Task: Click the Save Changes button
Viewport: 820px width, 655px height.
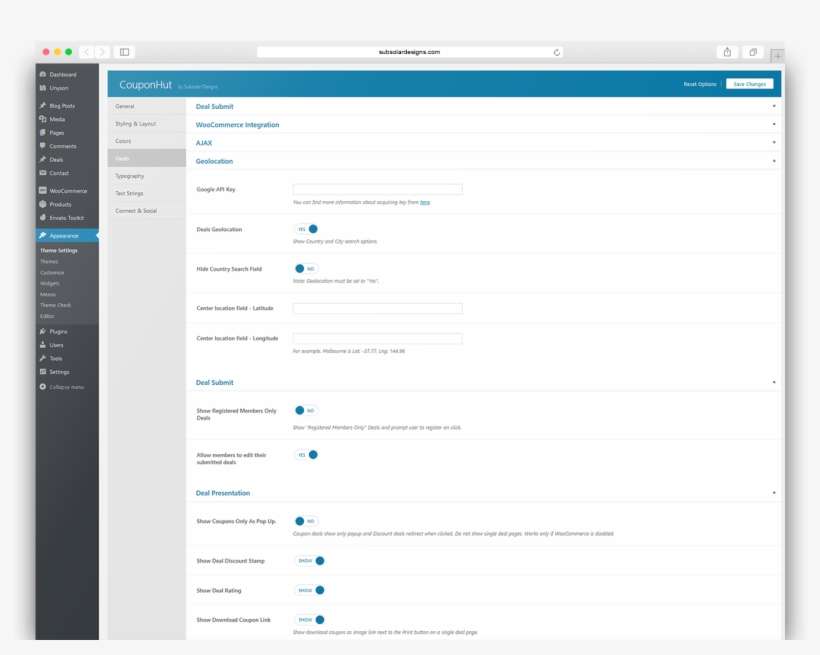Action: click(749, 84)
